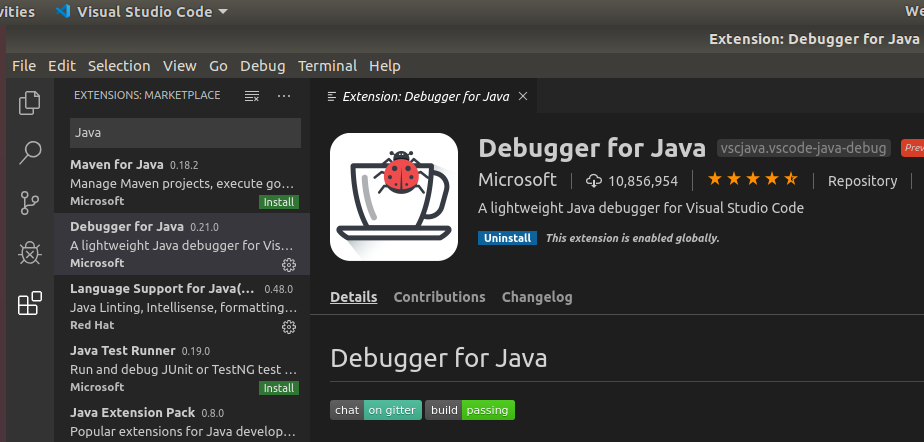The height and width of the screenshot is (442, 924).
Task: Click the vscjava.vscode-java-debug identifier
Action: click(x=804, y=148)
